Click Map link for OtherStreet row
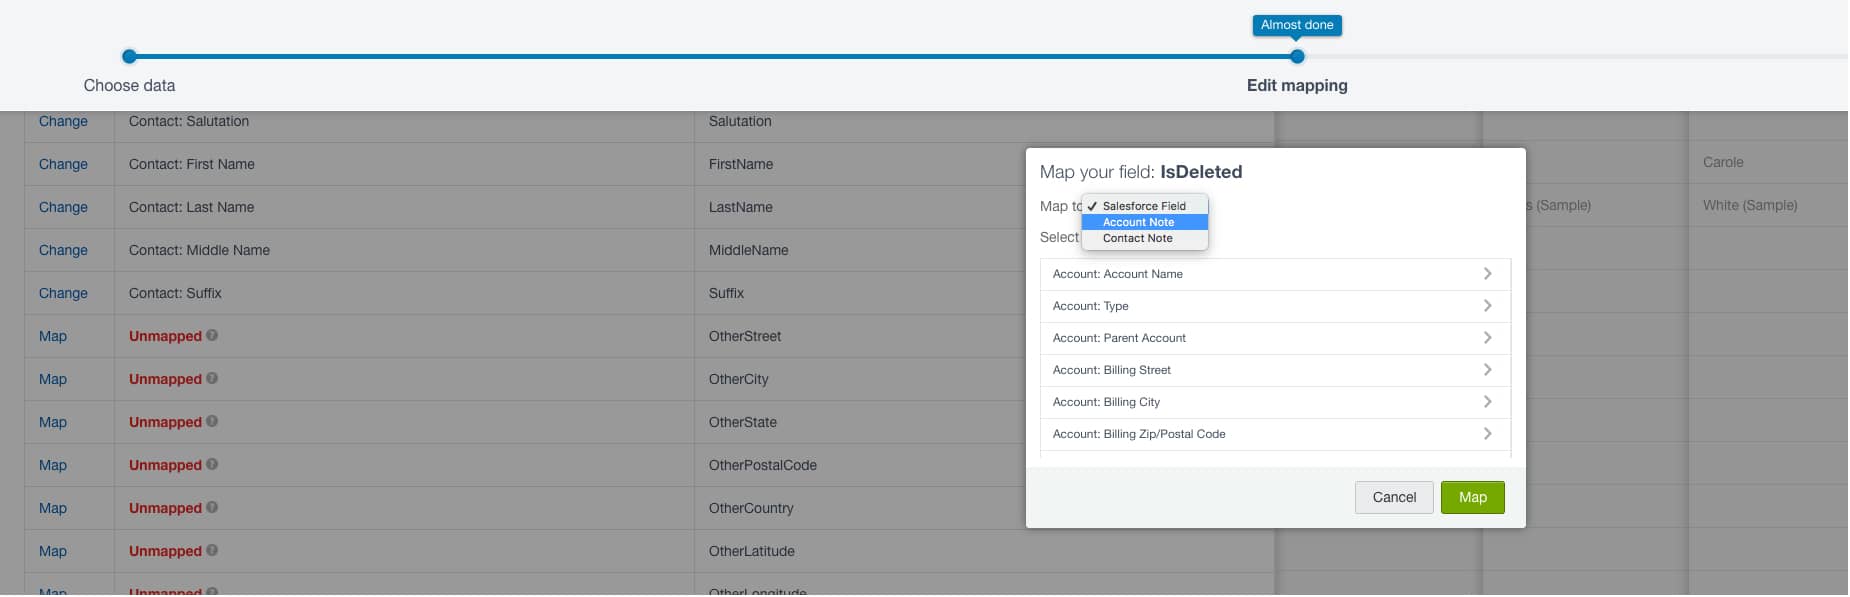1850x597 pixels. pyautogui.click(x=53, y=336)
